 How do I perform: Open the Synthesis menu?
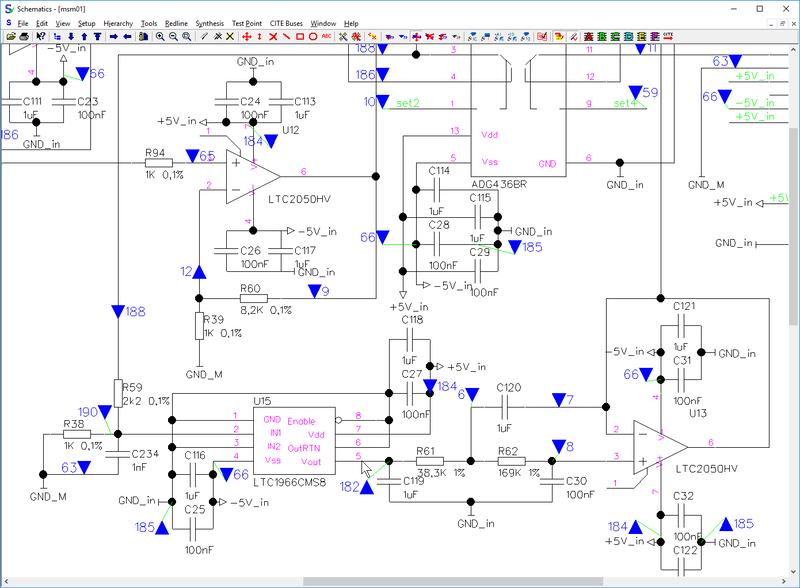pos(210,23)
